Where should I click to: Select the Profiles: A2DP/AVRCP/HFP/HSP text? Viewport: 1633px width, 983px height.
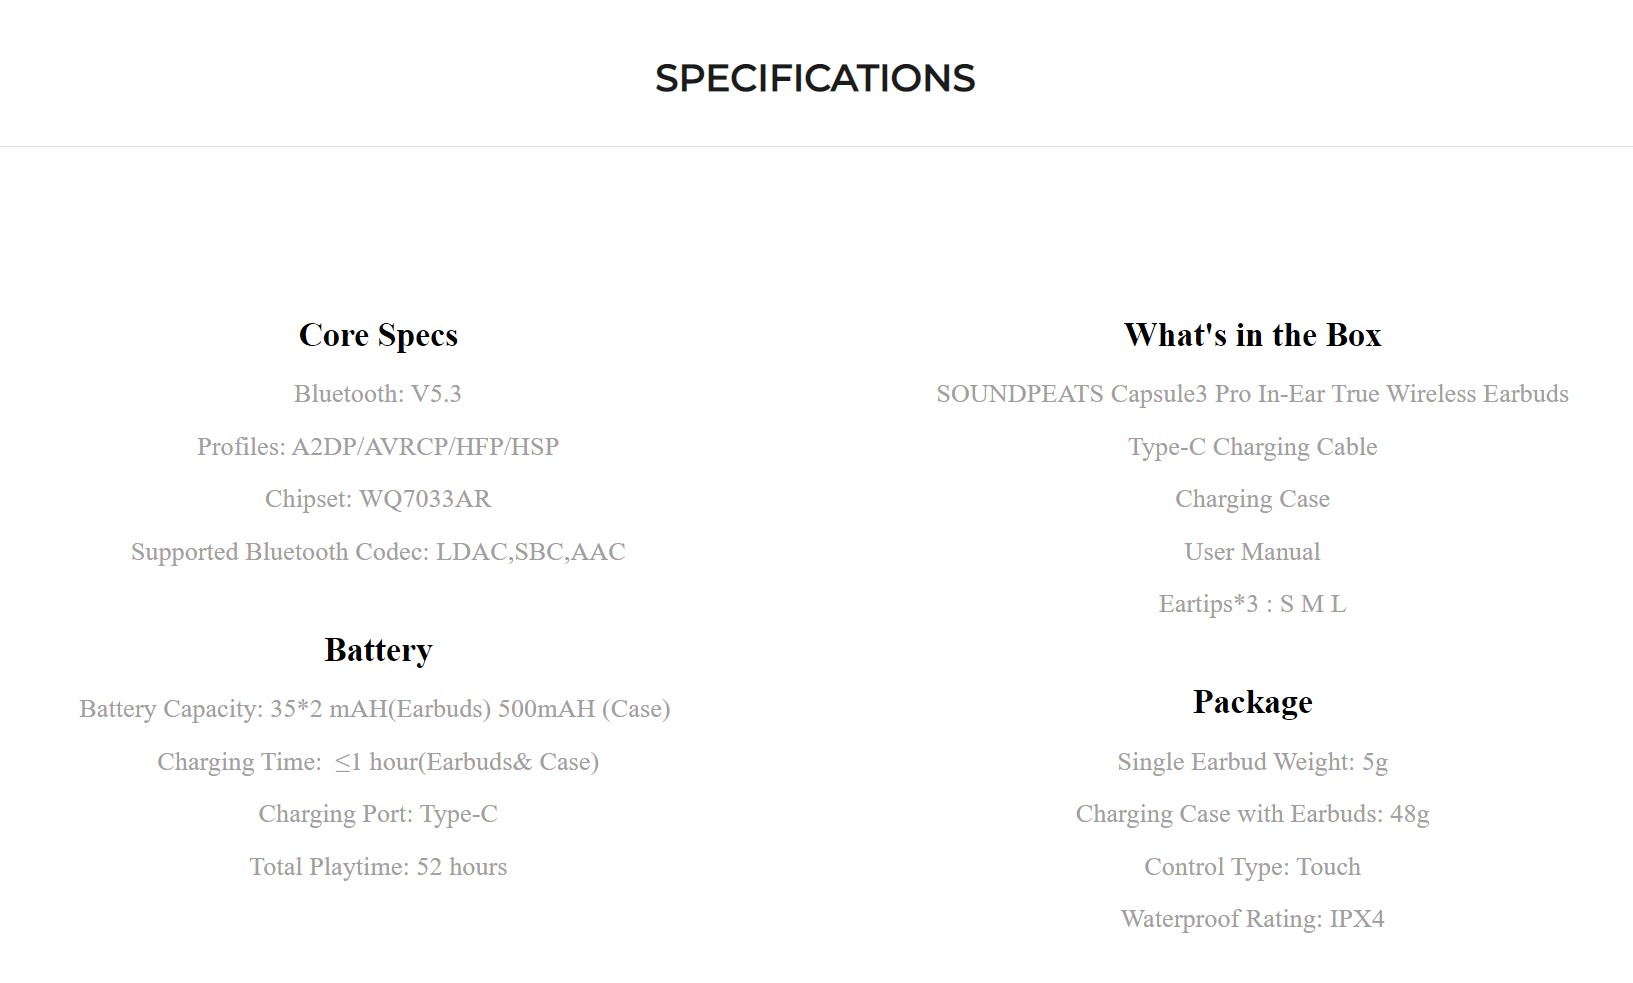click(x=378, y=447)
